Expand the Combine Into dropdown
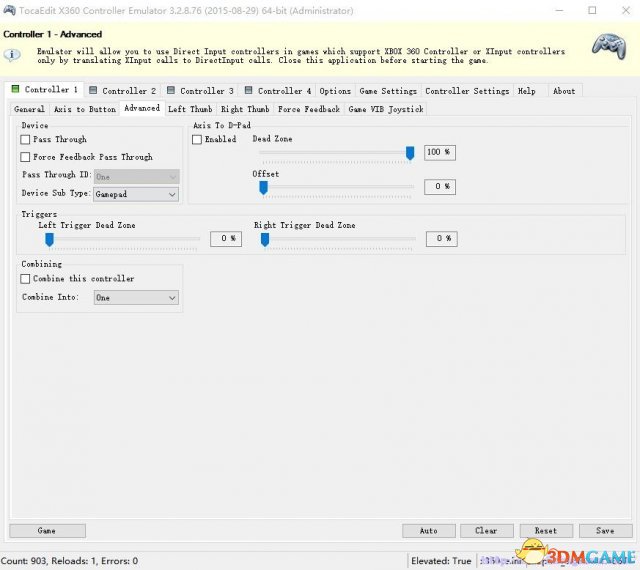 pos(136,298)
